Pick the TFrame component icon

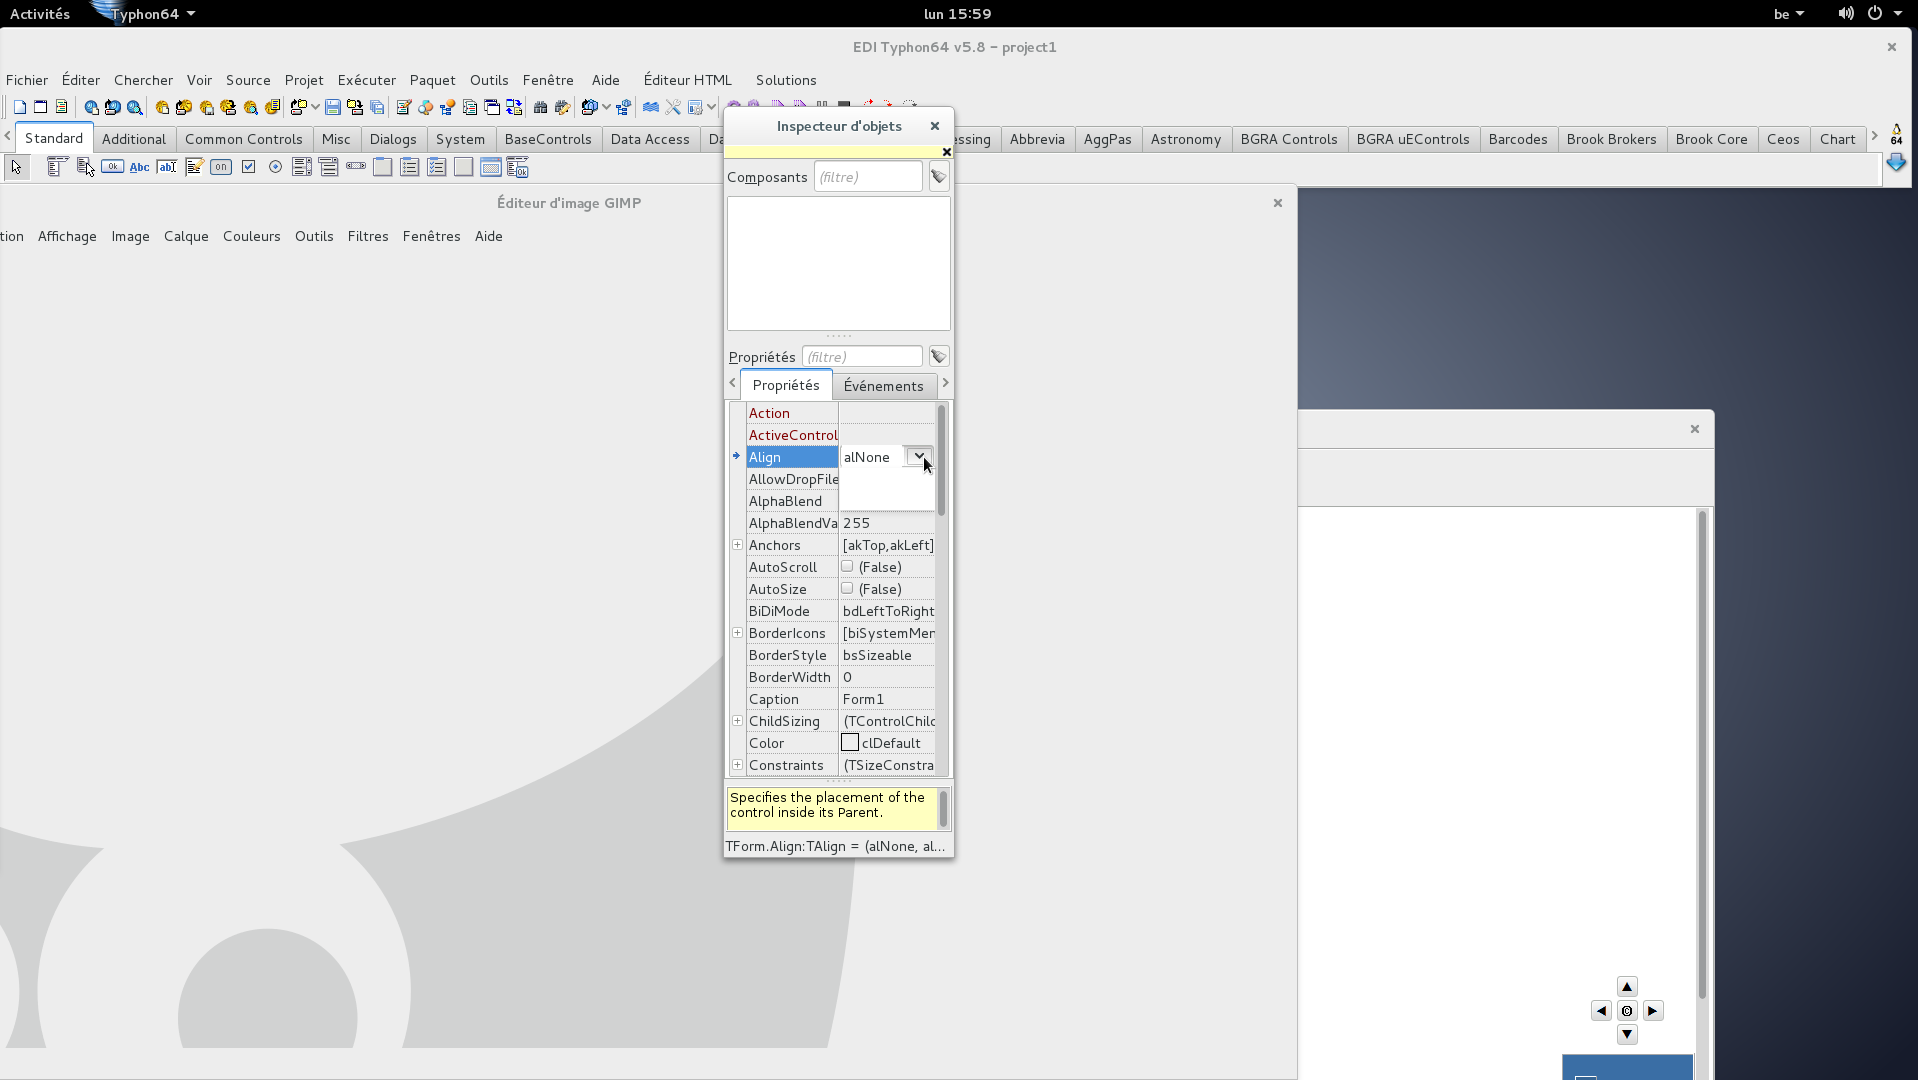491,167
